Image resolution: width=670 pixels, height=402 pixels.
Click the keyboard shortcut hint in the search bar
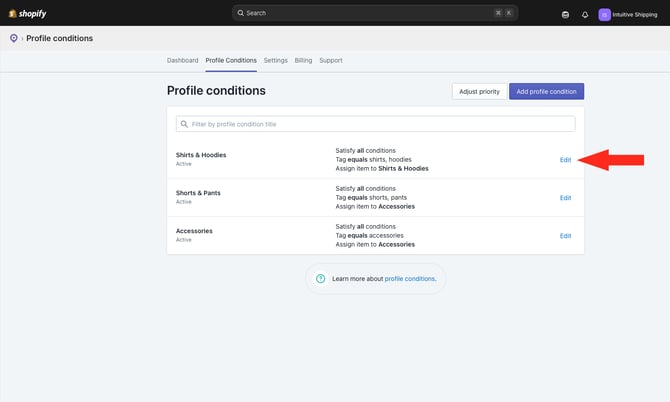pyautogui.click(x=503, y=13)
